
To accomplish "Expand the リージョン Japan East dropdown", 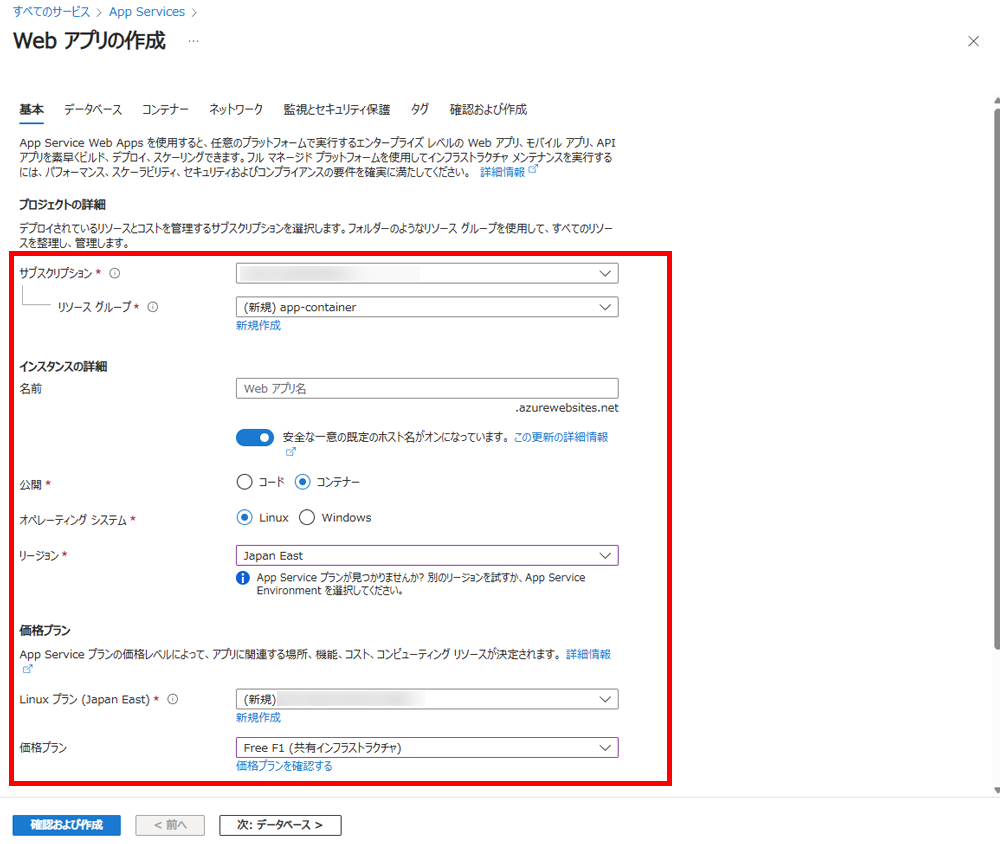I will 427,556.
